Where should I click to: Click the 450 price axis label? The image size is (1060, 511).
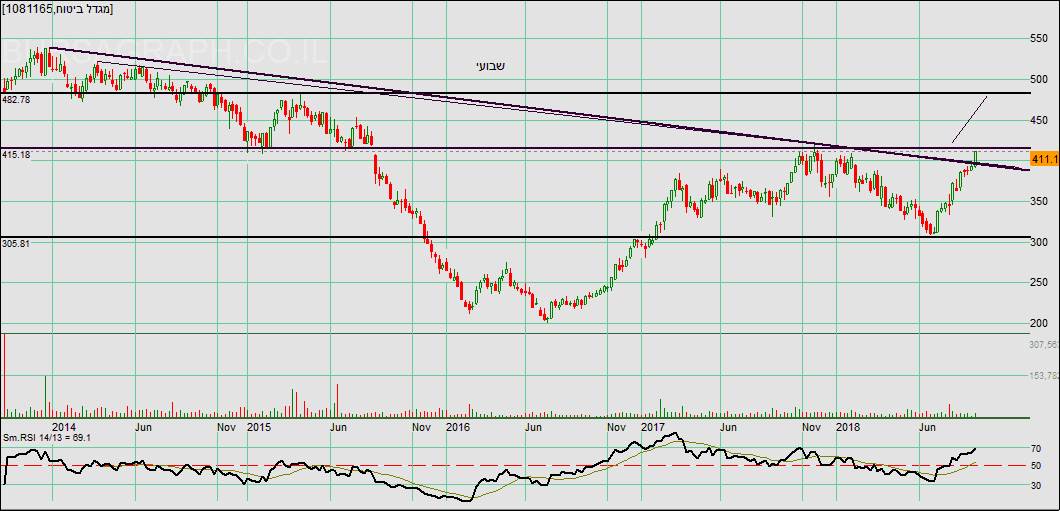1040,121
